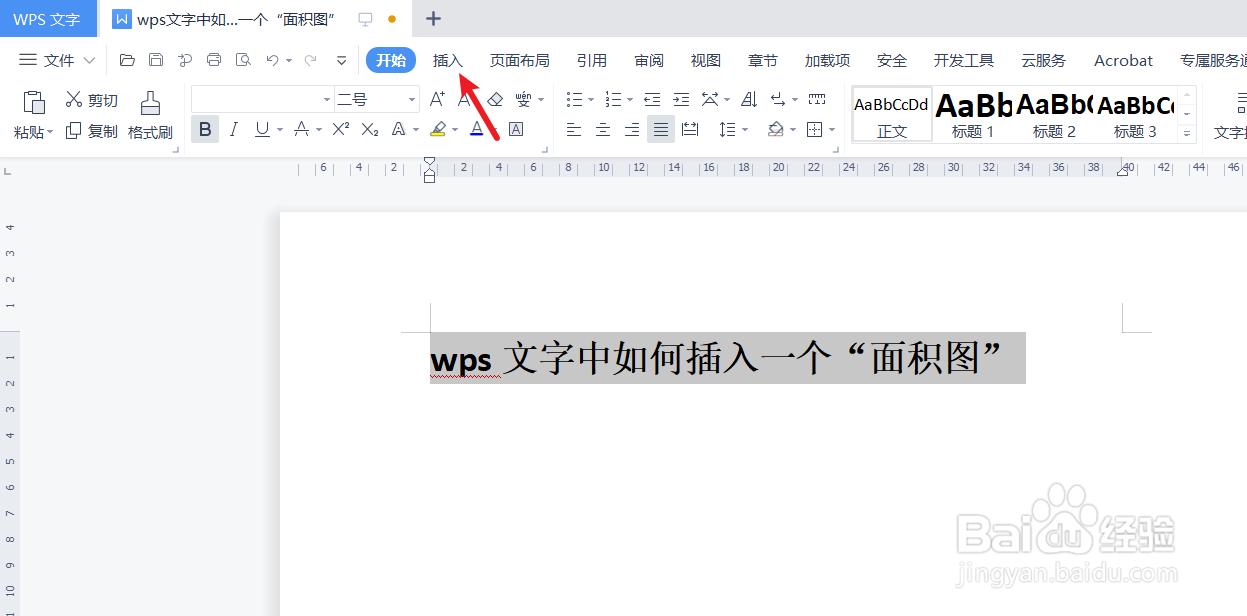Open the font size 二号 dropdown

click(412, 99)
